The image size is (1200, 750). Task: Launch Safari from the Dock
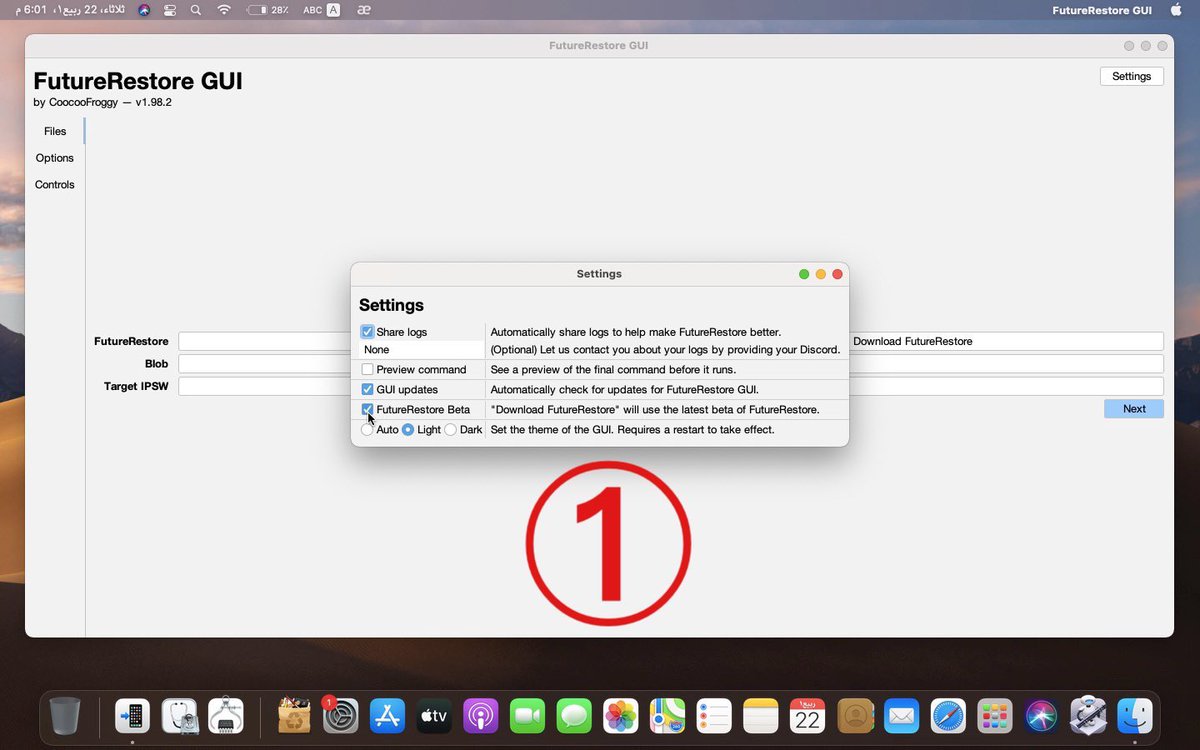click(x=948, y=716)
